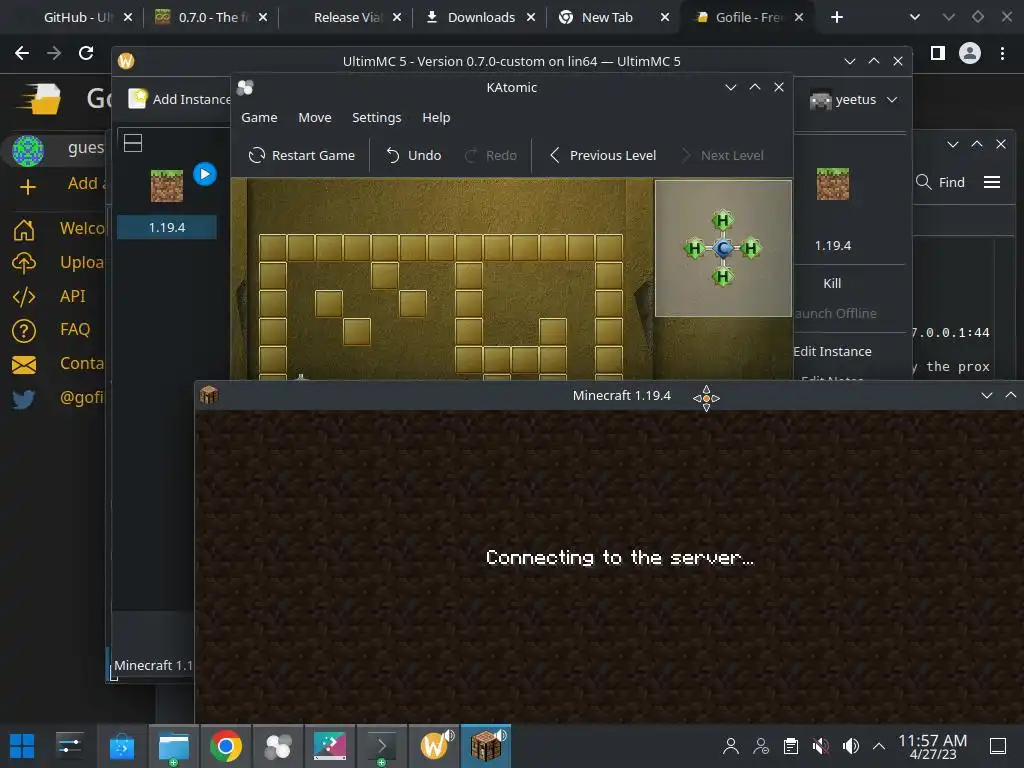Screen dimensions: 1024x768
Task: Switch to GitHub browser tab
Action: point(77,18)
